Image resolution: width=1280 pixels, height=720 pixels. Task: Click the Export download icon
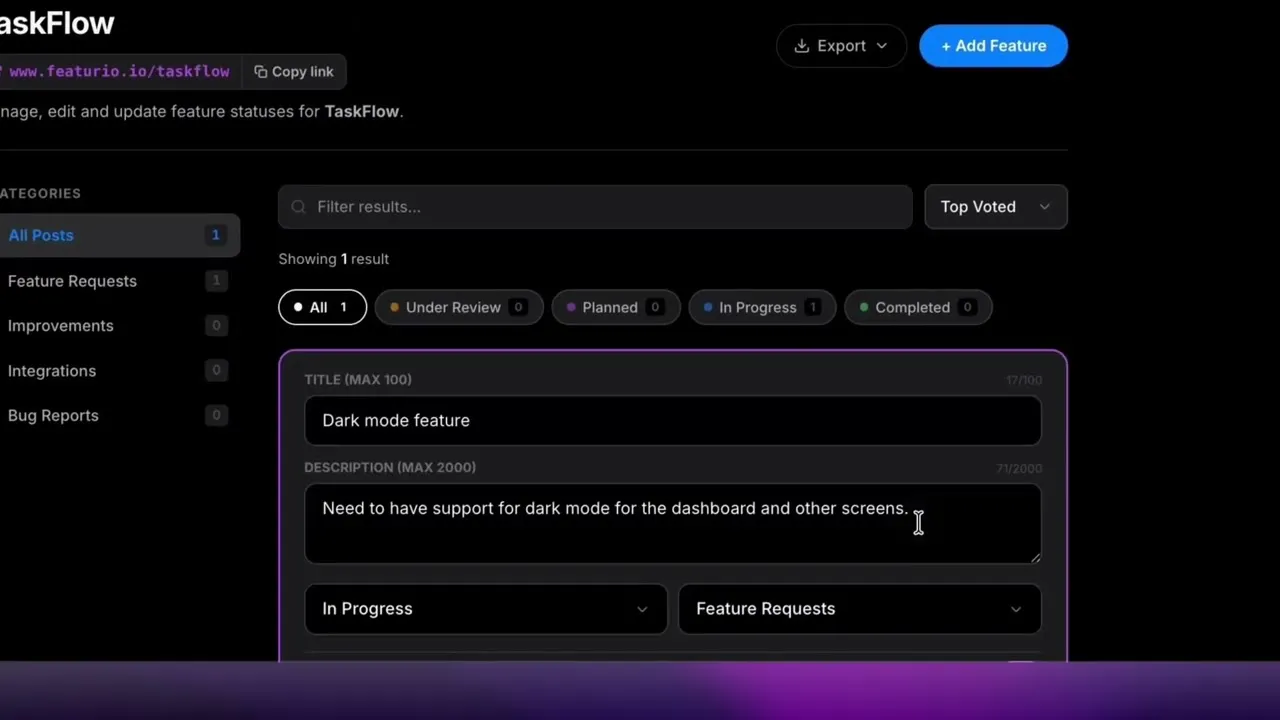pos(801,46)
